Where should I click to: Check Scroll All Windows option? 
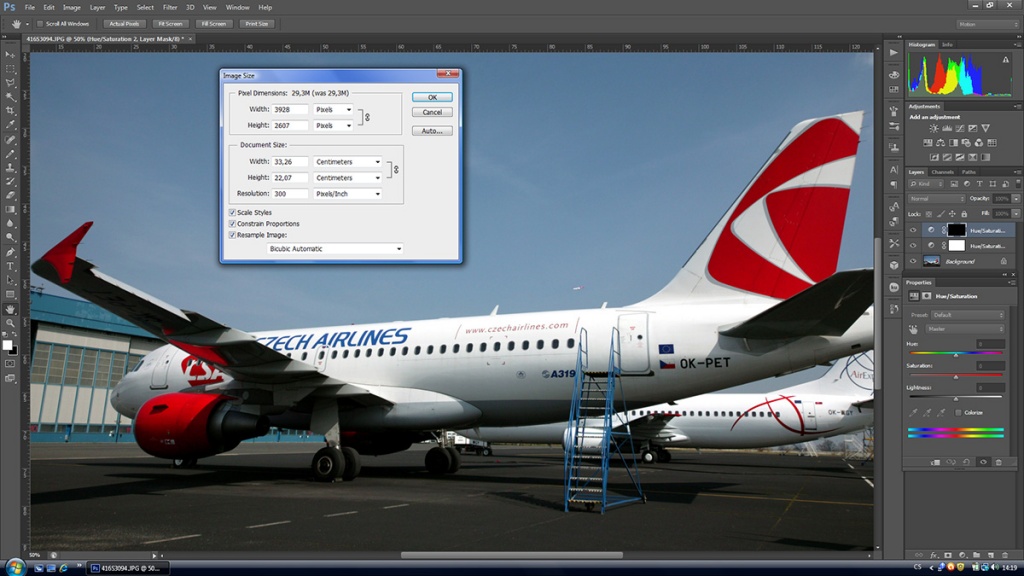point(40,24)
